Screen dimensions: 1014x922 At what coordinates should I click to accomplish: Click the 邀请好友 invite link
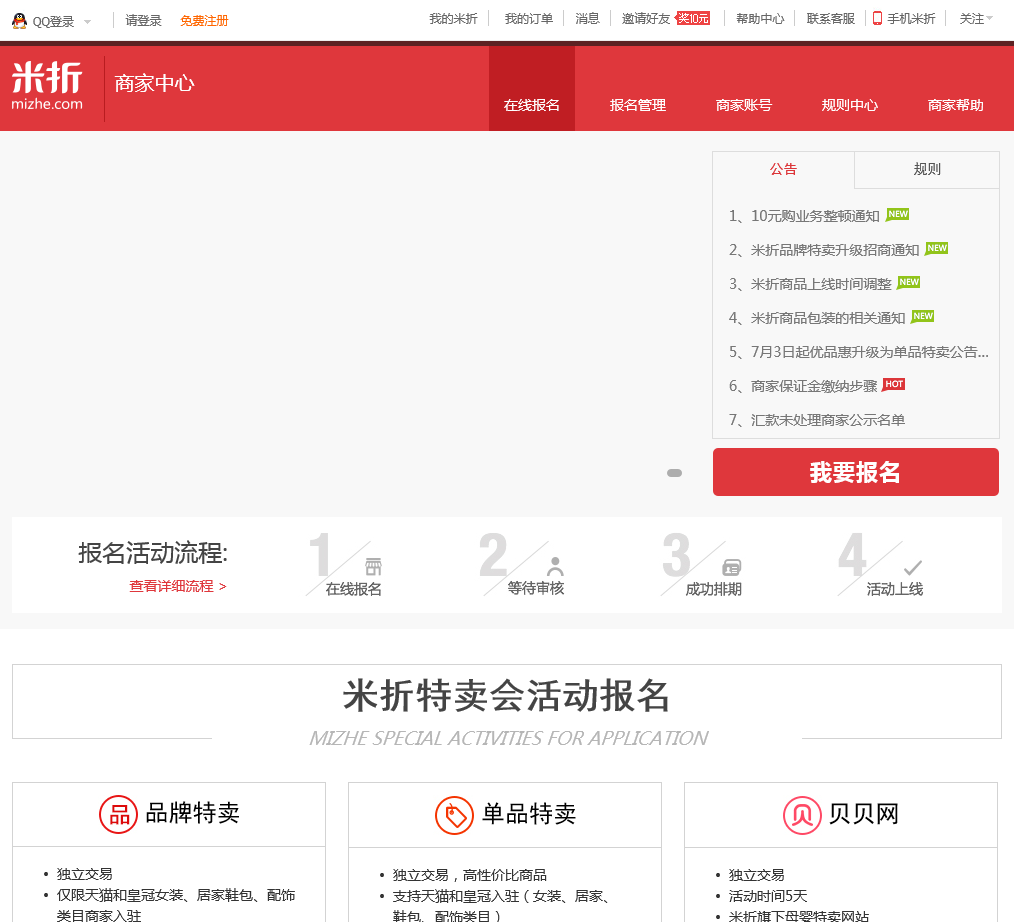coord(645,19)
